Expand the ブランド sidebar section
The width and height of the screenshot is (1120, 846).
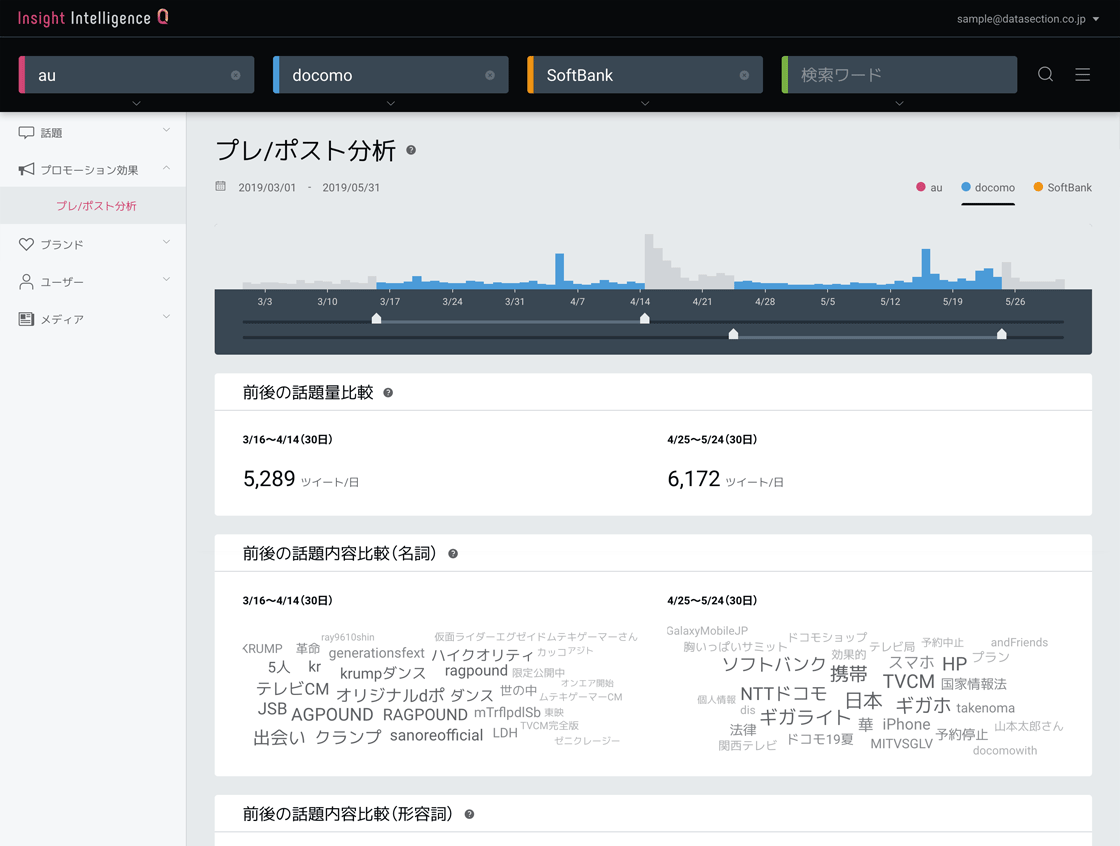166,242
